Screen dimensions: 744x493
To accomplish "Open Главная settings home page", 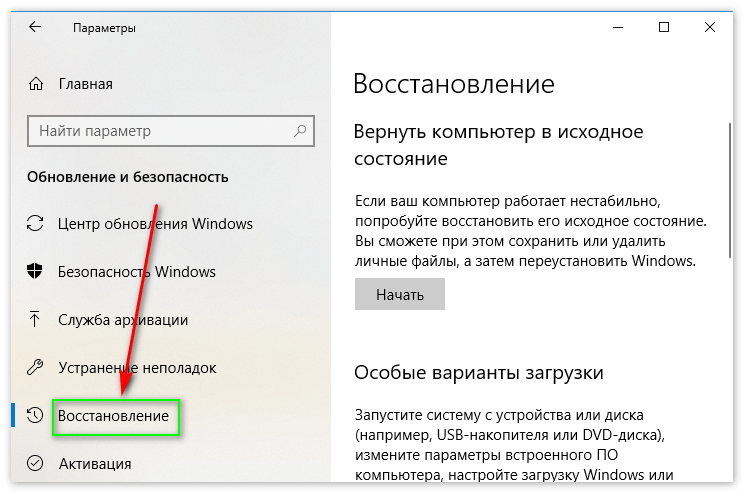I will point(86,84).
